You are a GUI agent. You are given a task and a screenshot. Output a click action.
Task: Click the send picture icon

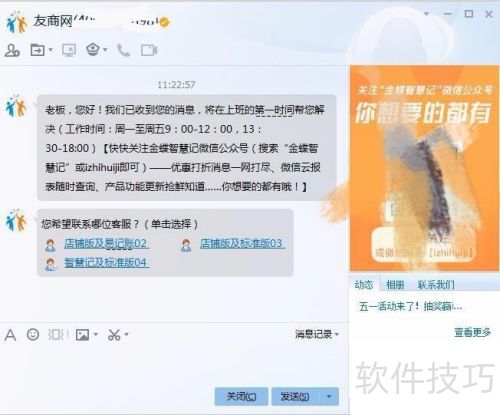coord(82,335)
